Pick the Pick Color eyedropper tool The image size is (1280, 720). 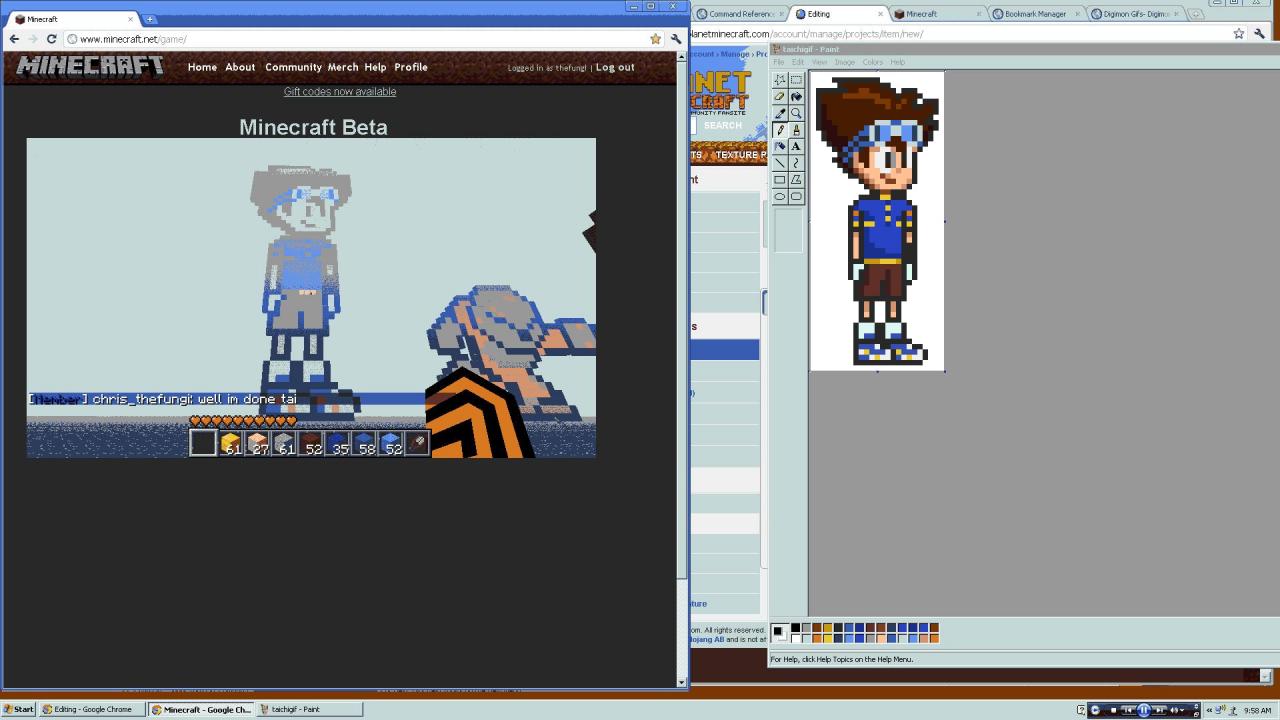tap(780, 114)
